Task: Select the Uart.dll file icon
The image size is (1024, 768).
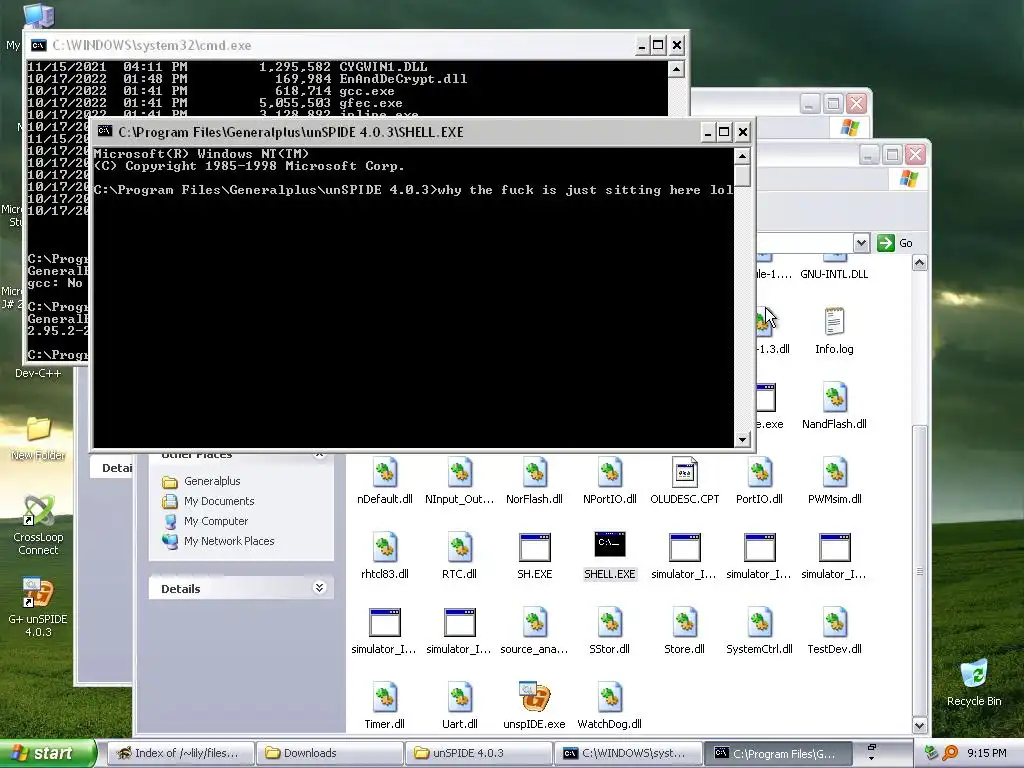Action: (x=460, y=697)
